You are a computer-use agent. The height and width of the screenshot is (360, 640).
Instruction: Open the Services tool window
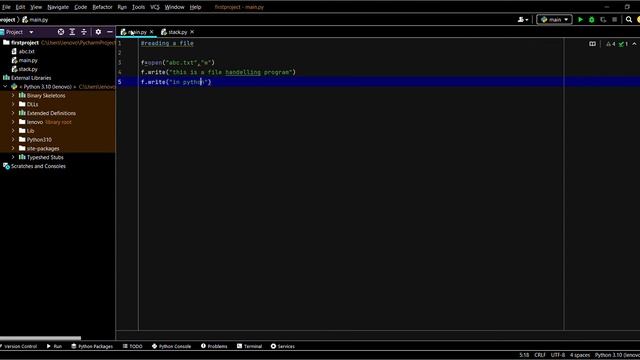click(x=282, y=346)
